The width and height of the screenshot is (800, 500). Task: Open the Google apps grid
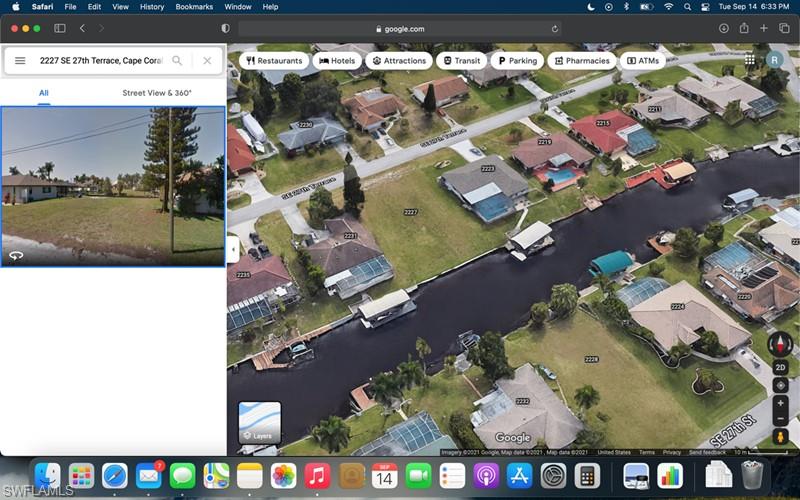(x=750, y=60)
